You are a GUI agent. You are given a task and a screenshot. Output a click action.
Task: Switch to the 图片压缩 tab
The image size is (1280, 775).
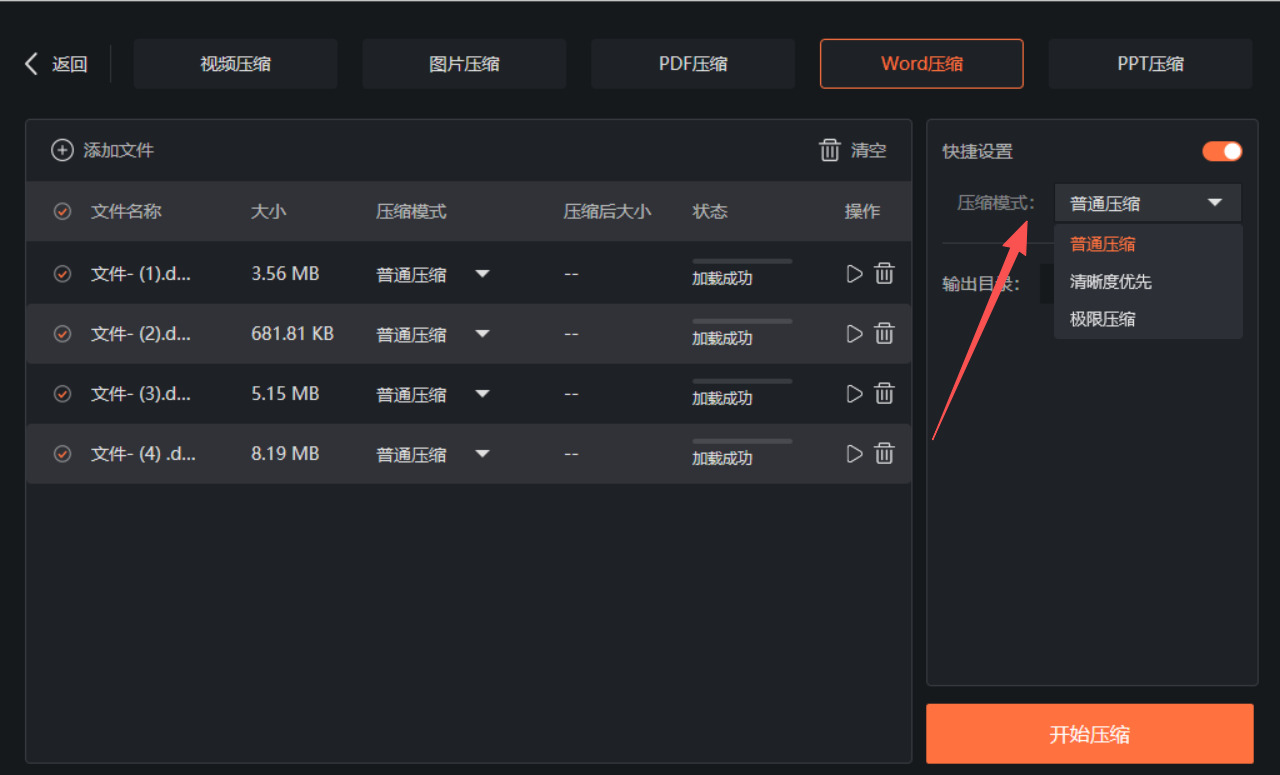pos(464,64)
